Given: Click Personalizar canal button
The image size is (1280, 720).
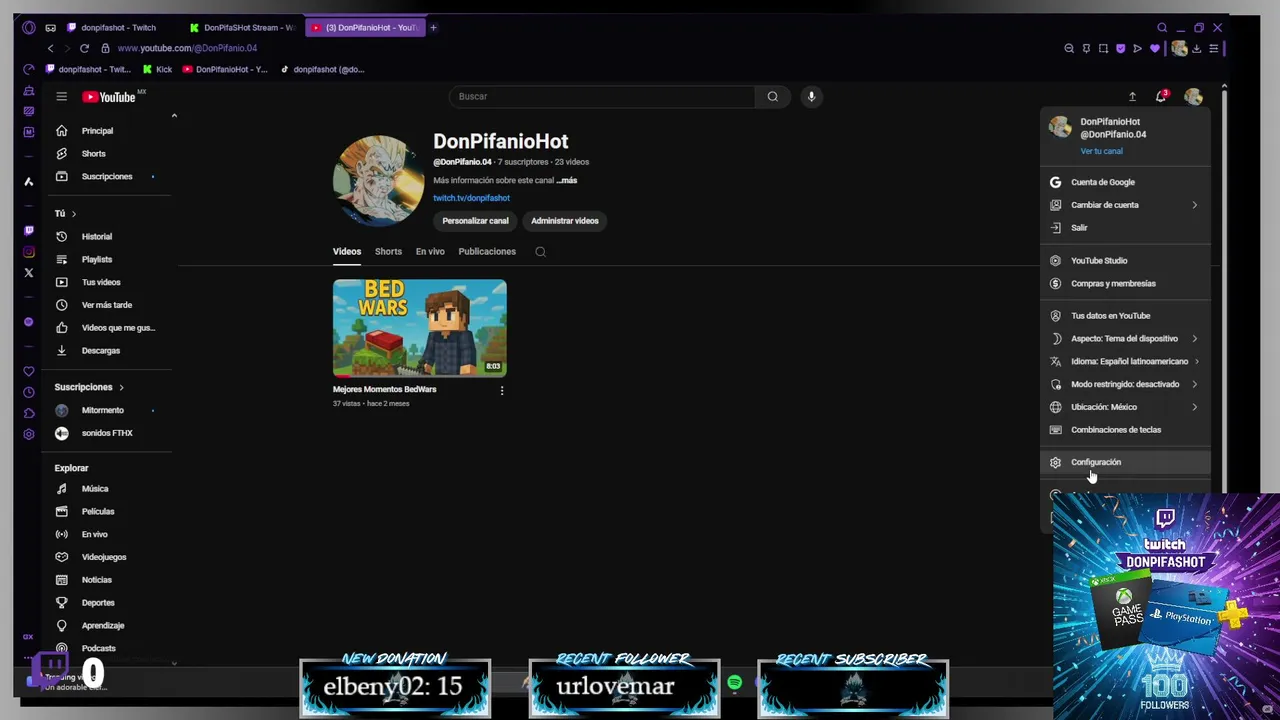Looking at the screenshot, I should [x=475, y=221].
